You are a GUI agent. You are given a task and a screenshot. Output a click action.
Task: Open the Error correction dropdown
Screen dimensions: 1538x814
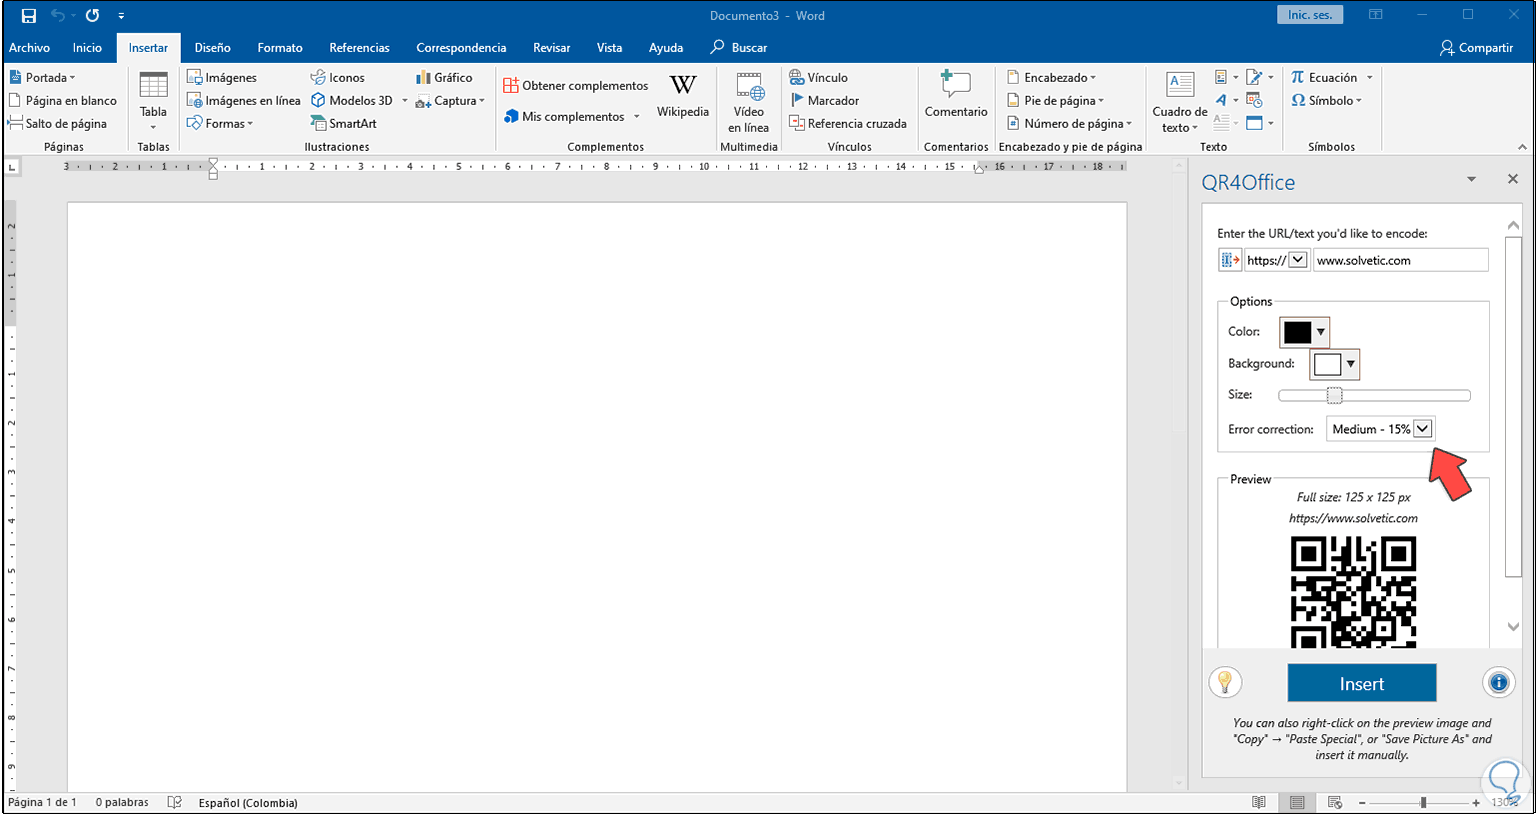coord(1381,429)
